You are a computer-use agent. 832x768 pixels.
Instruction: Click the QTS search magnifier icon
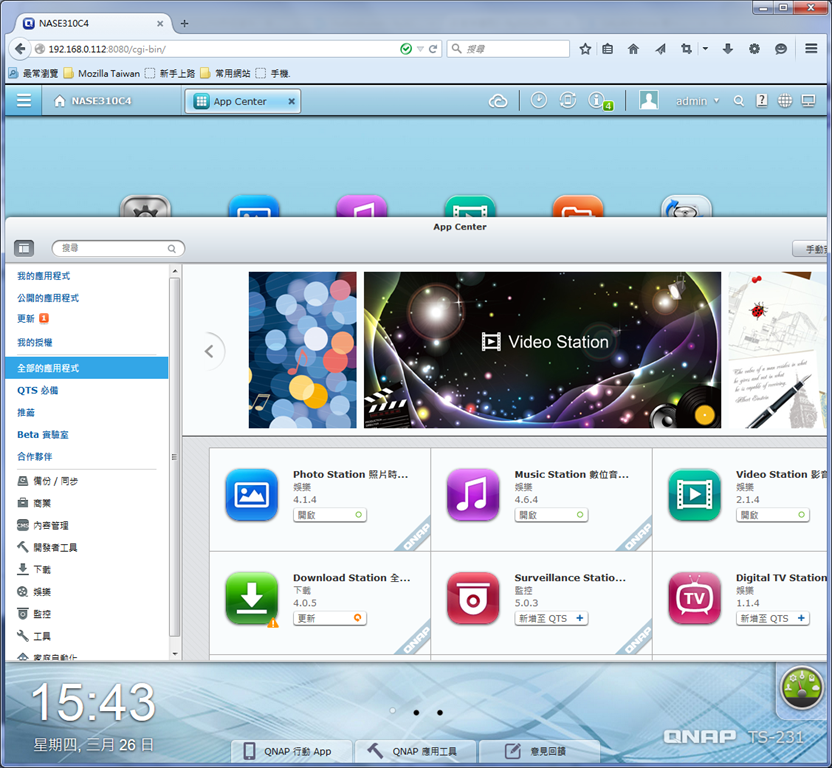pyautogui.click(x=738, y=101)
